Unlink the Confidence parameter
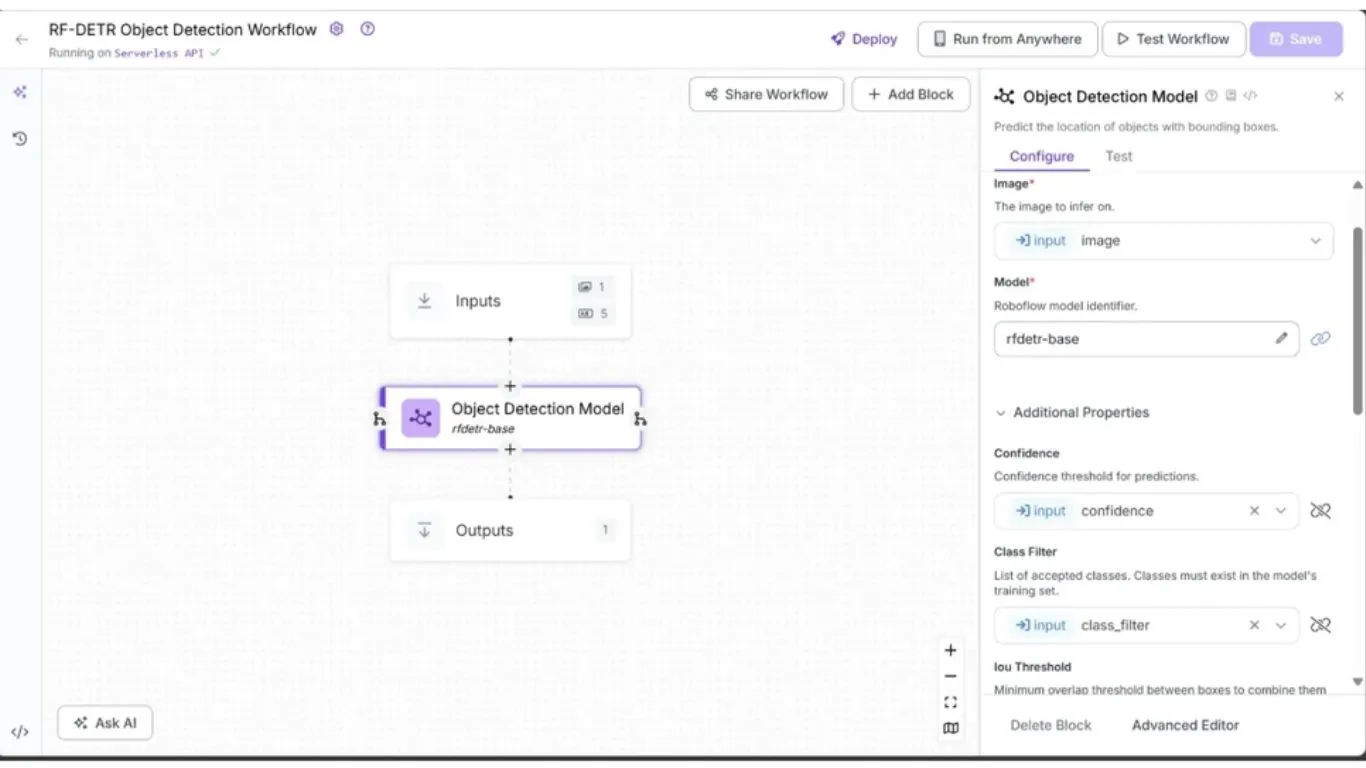 click(1321, 511)
